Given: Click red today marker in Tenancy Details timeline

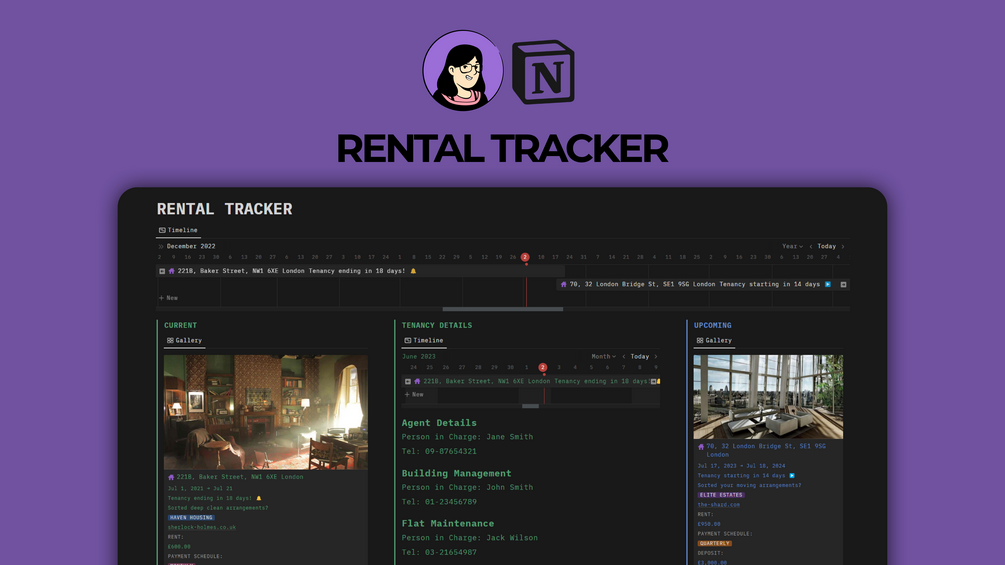Looking at the screenshot, I should click(543, 368).
